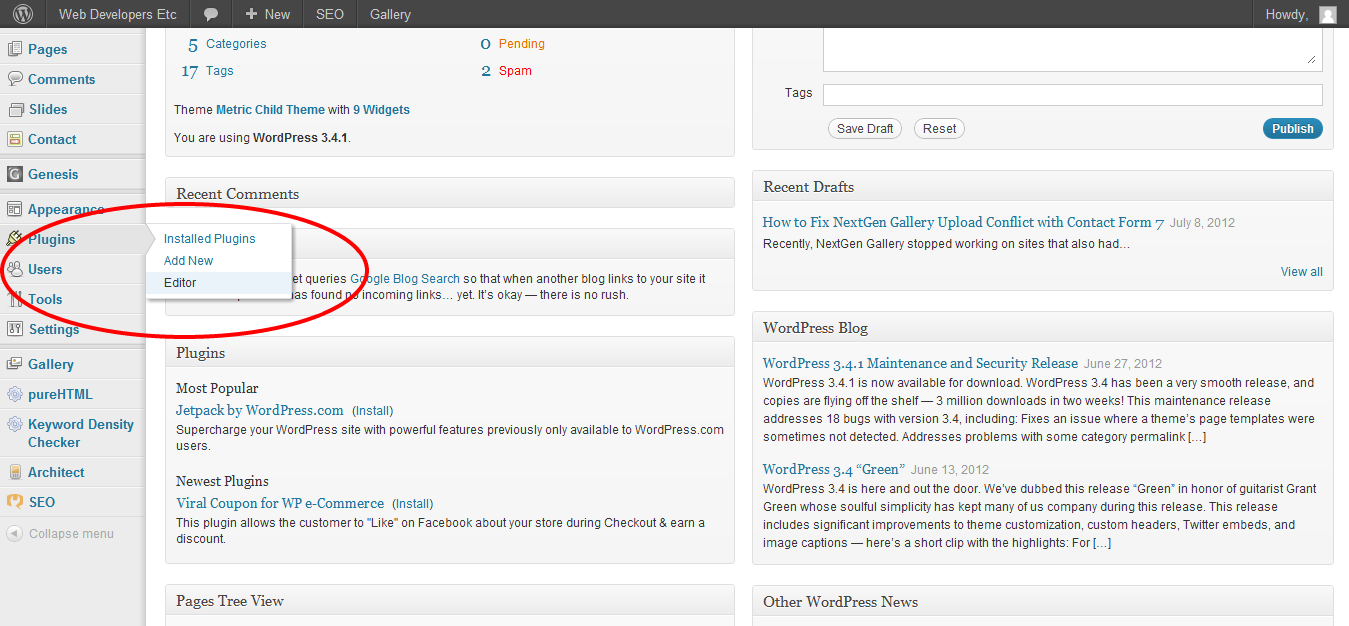Click the Appearance sidebar icon

(x=15, y=209)
